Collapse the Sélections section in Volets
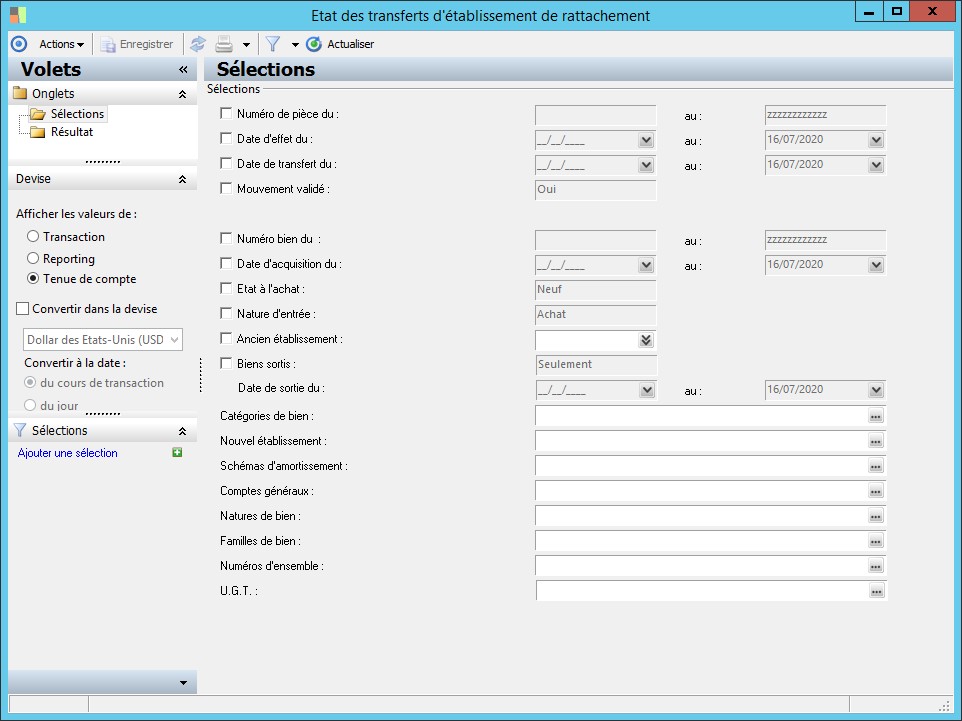 pos(182,431)
